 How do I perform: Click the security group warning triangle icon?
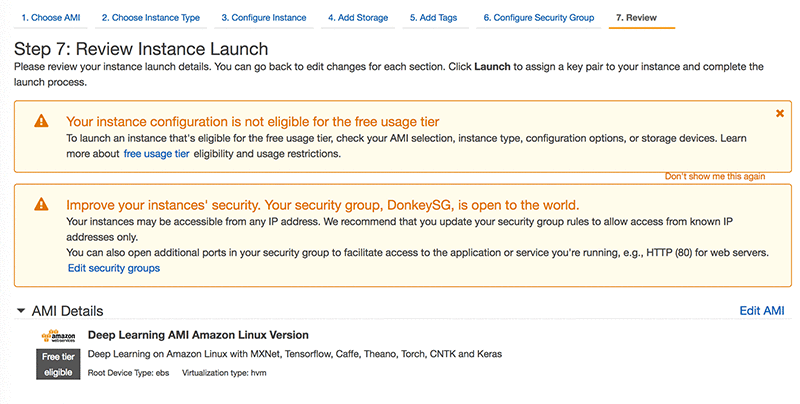click(41, 204)
